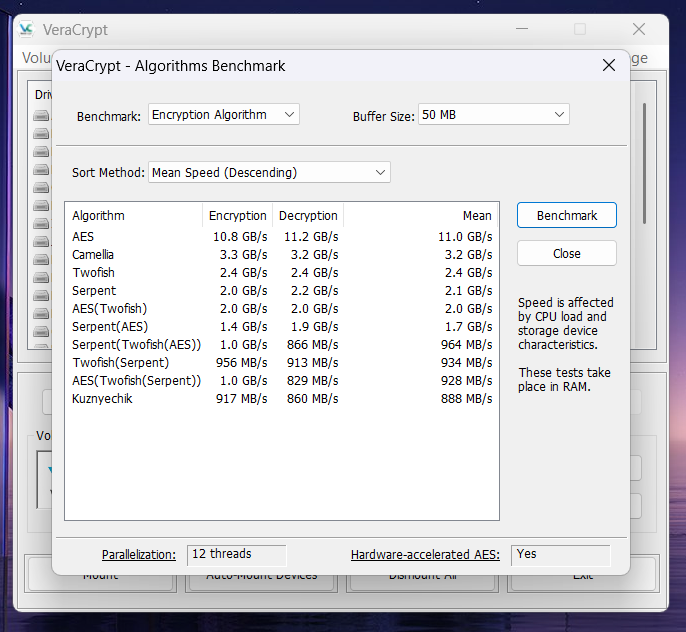Select the AES(Twofish) row
Viewport: 686px width, 632px height.
(282, 309)
